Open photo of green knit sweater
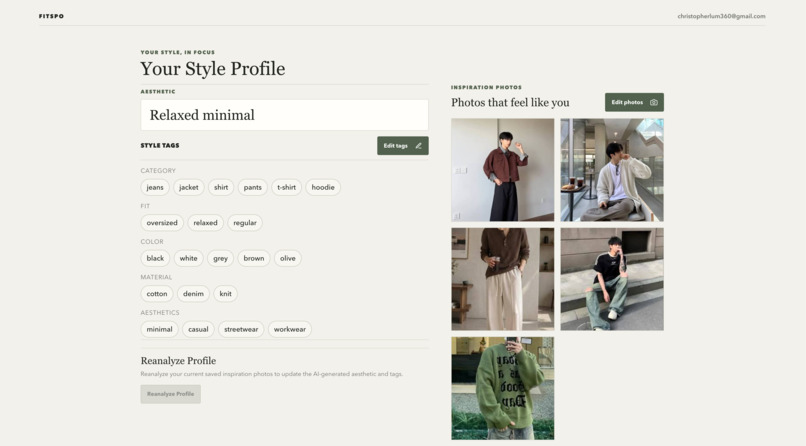The width and height of the screenshot is (806, 446). coord(503,388)
